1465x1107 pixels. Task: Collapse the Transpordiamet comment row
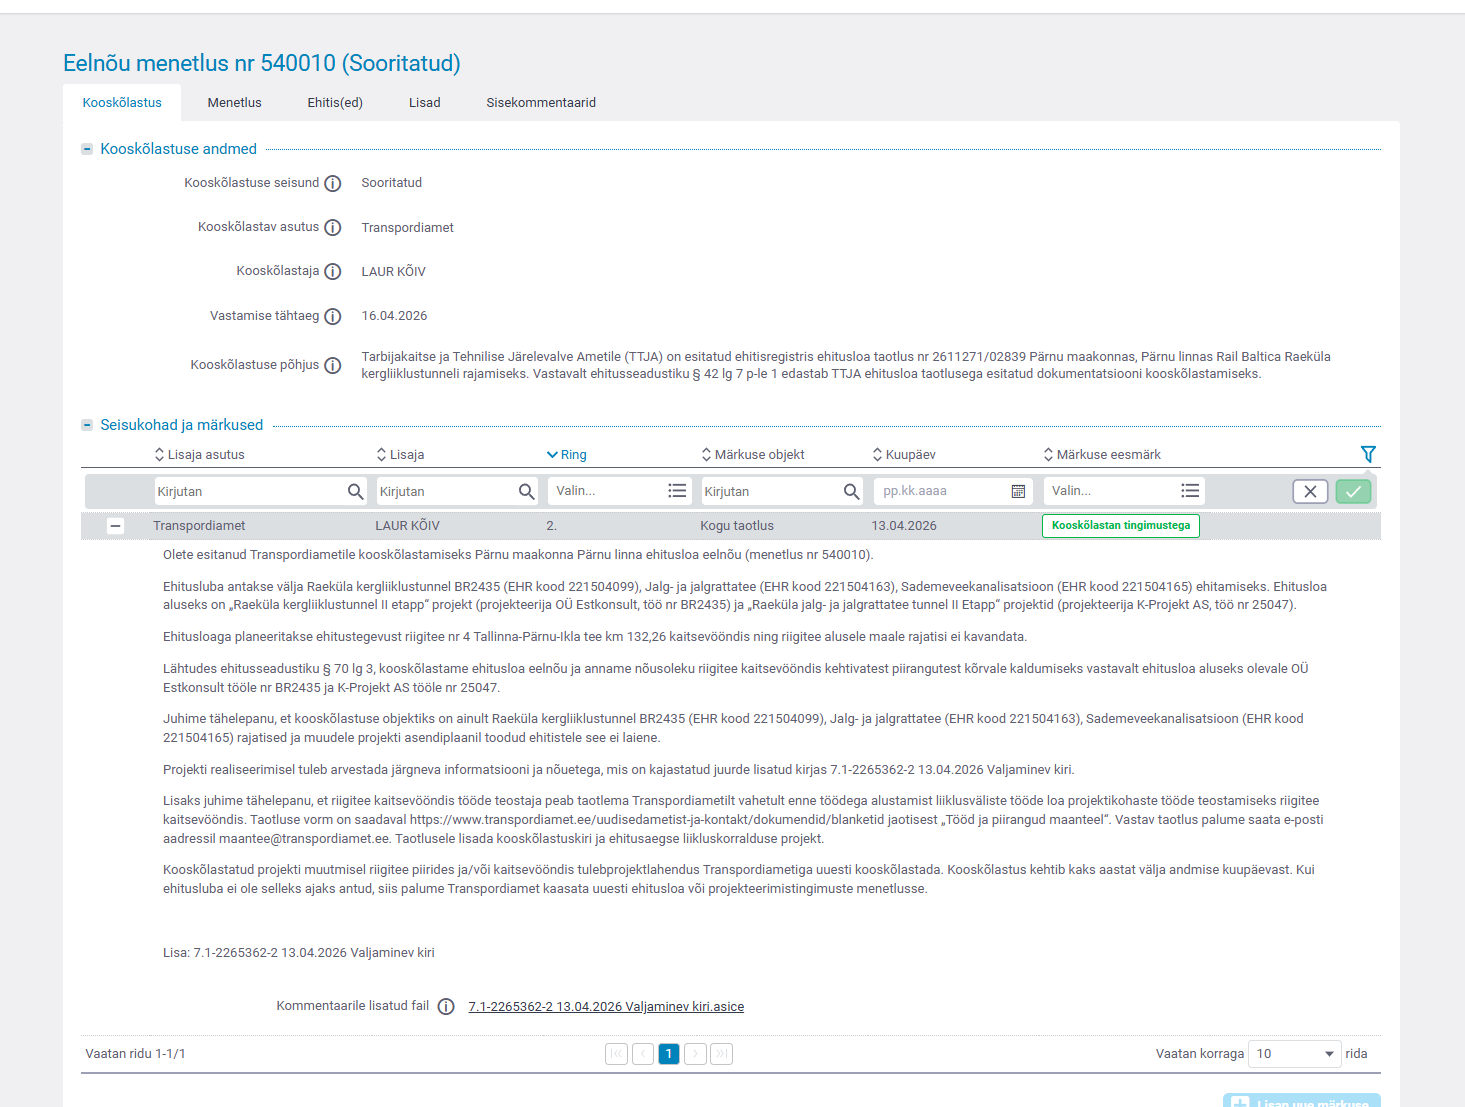point(116,526)
